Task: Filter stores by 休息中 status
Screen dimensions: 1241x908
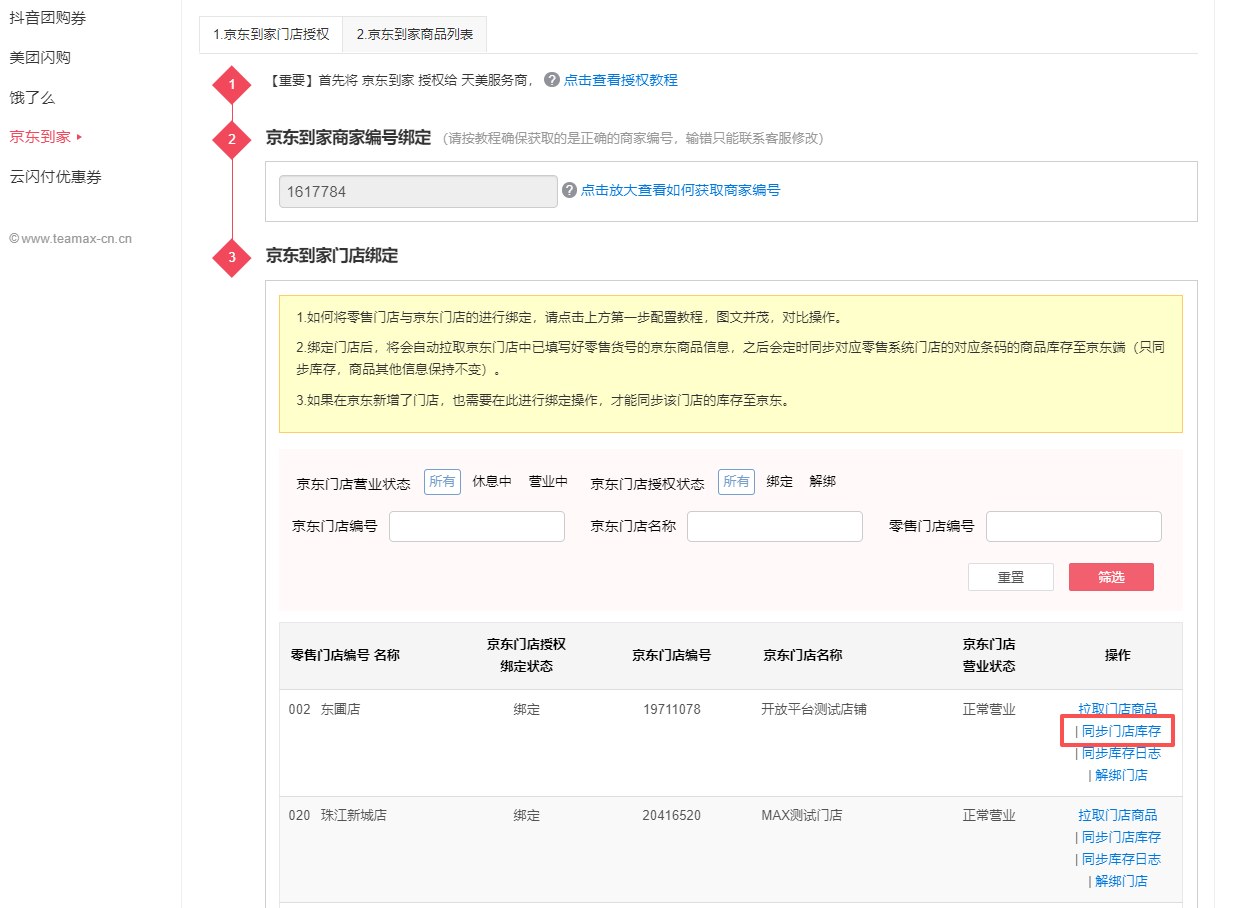Action: click(492, 482)
